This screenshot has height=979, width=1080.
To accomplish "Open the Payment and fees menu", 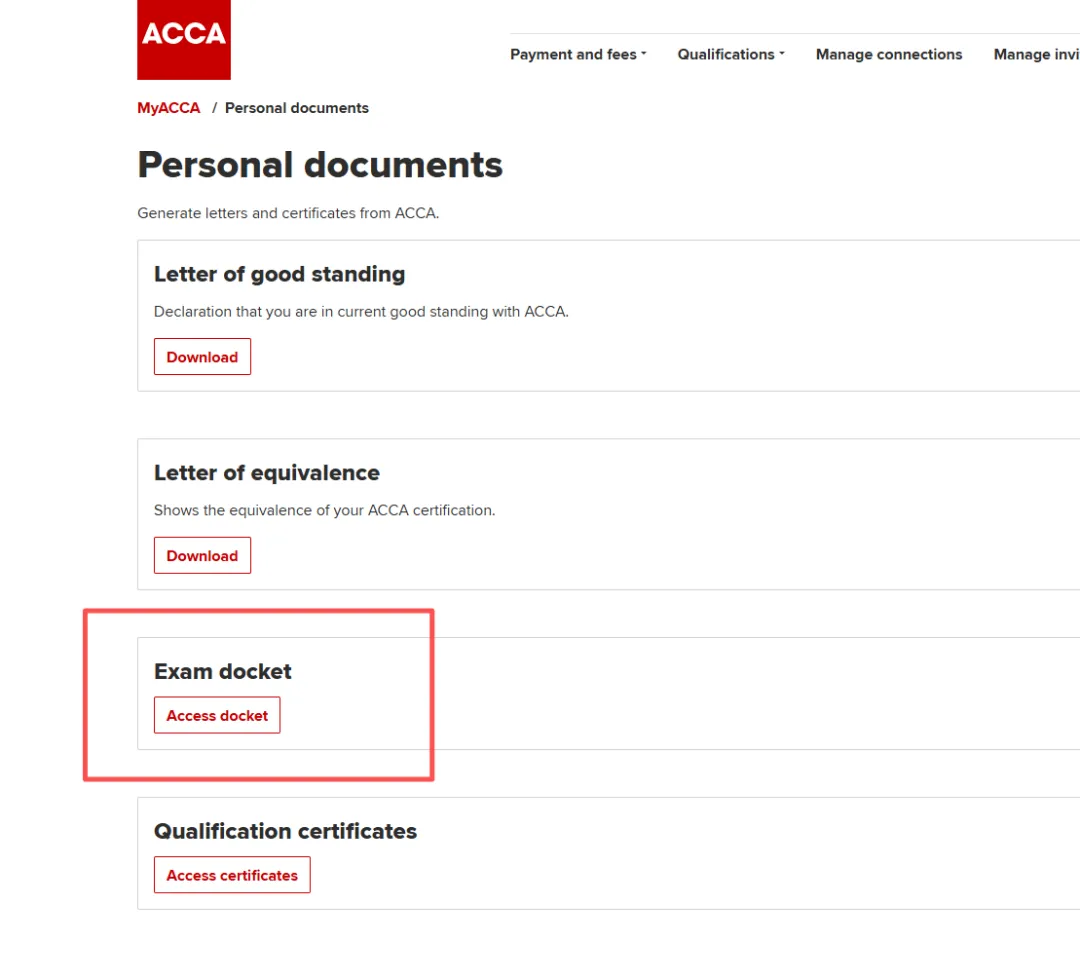I will [578, 54].
